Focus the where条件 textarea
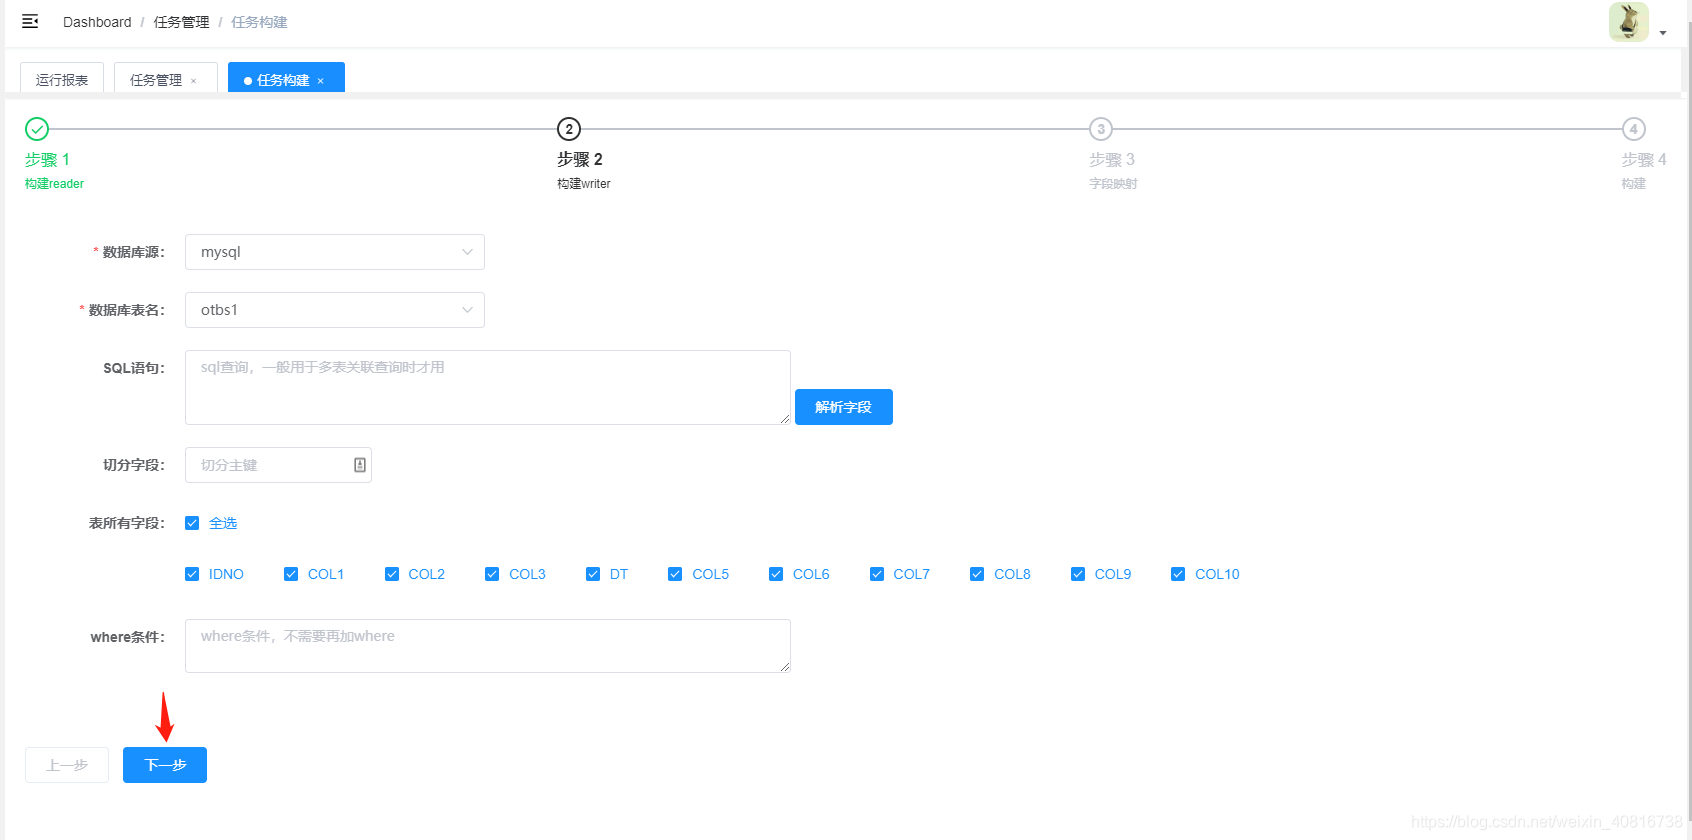Image resolution: width=1692 pixels, height=840 pixels. [488, 646]
